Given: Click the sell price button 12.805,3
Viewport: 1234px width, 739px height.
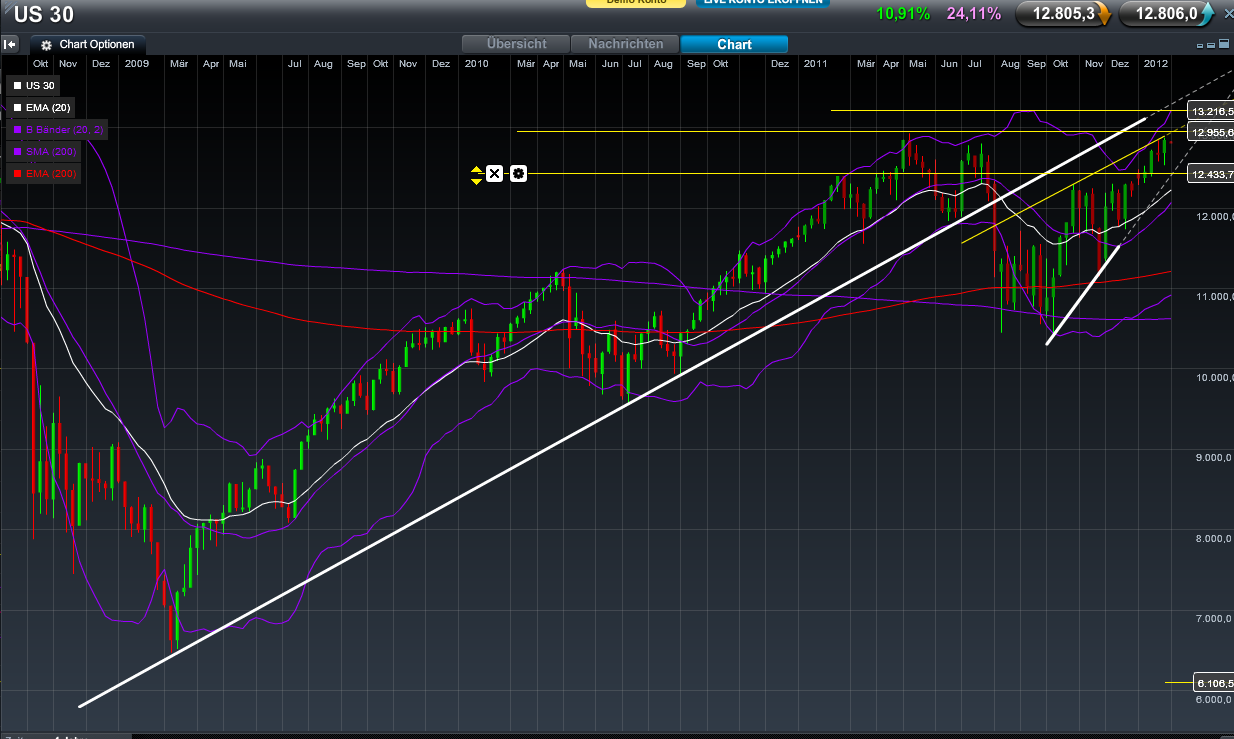Looking at the screenshot, I should coord(1064,14).
